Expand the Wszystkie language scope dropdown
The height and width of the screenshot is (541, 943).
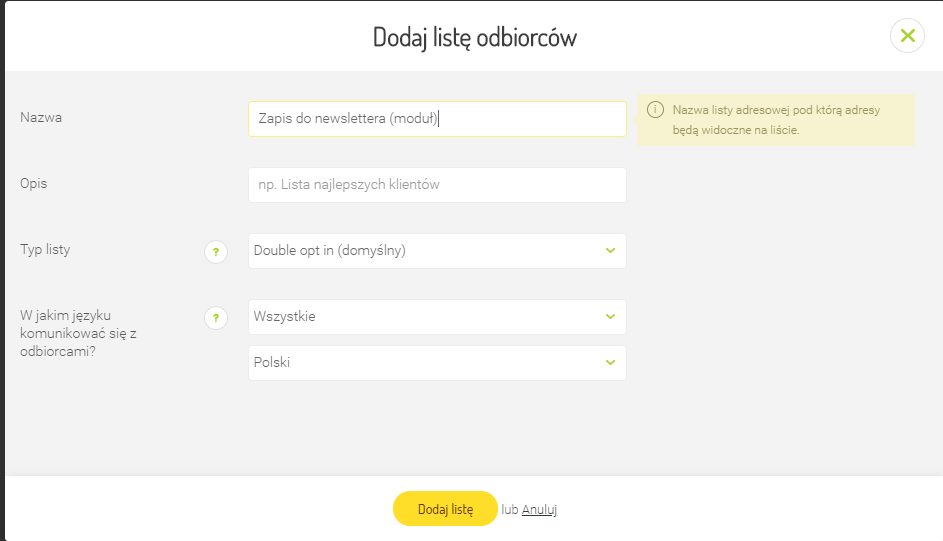pyautogui.click(x=430, y=317)
